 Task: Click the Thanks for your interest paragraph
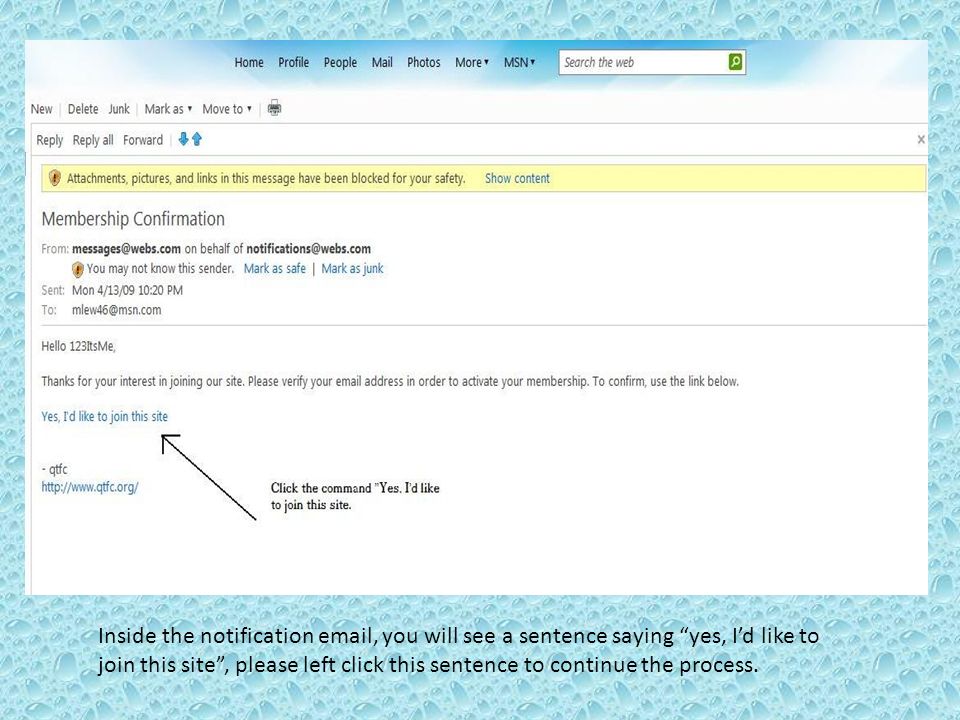390,381
